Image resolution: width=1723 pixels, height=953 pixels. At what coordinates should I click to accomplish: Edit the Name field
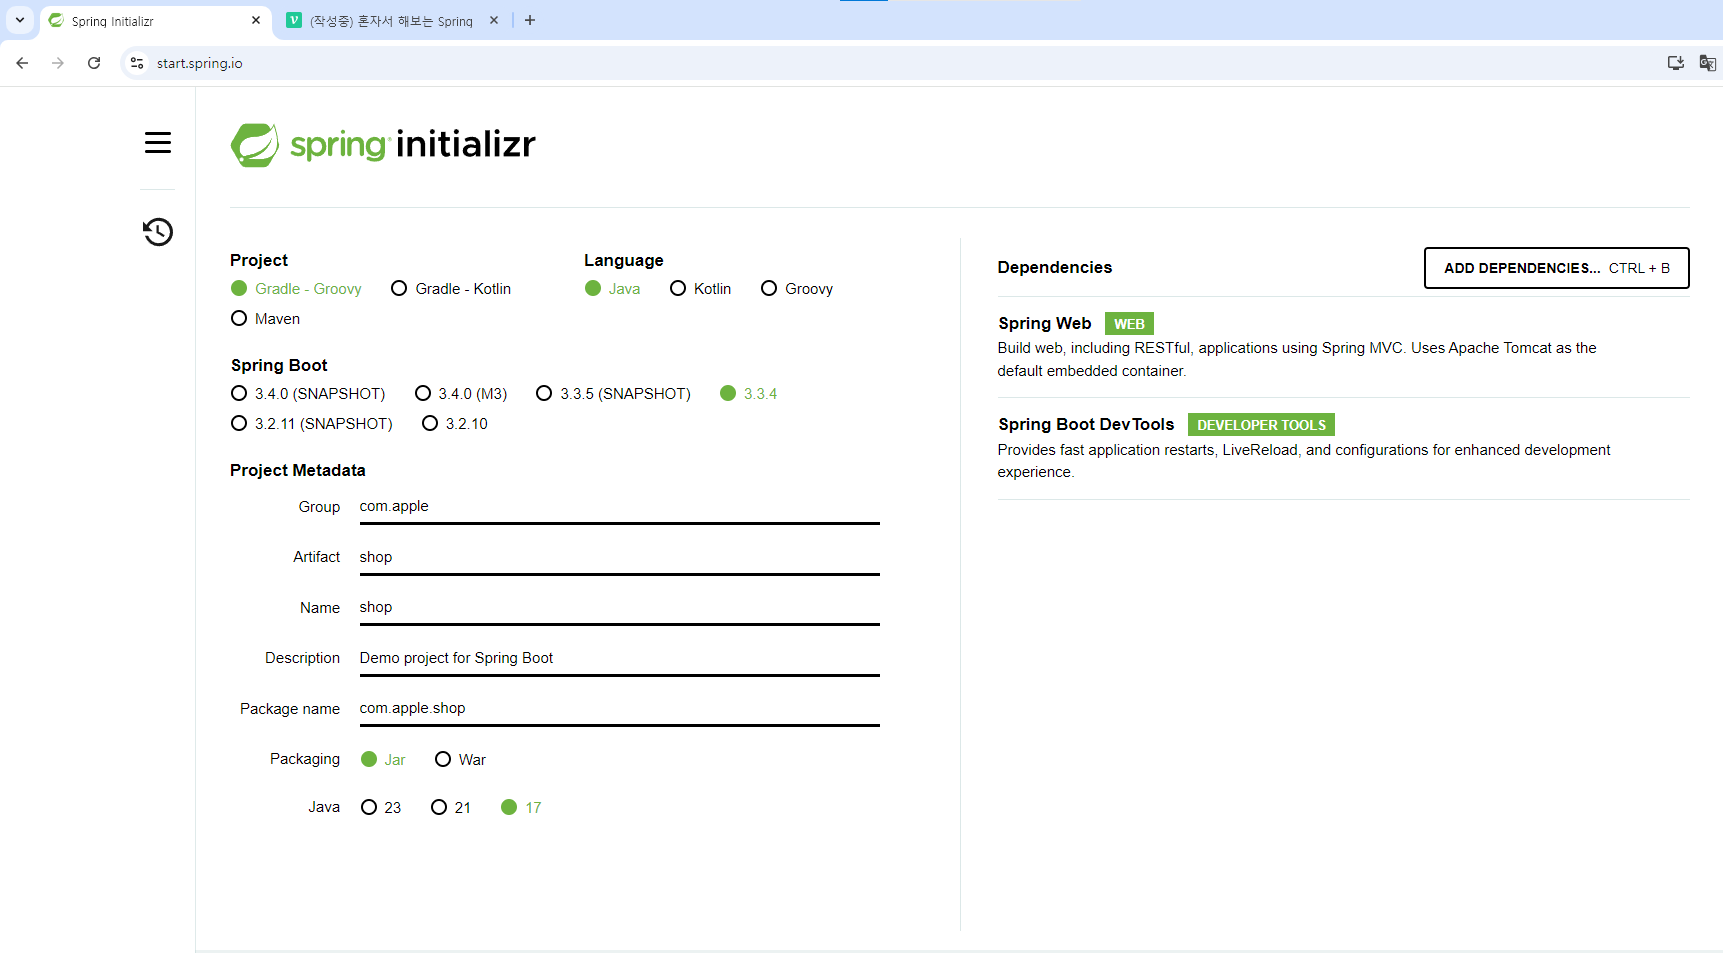(620, 607)
